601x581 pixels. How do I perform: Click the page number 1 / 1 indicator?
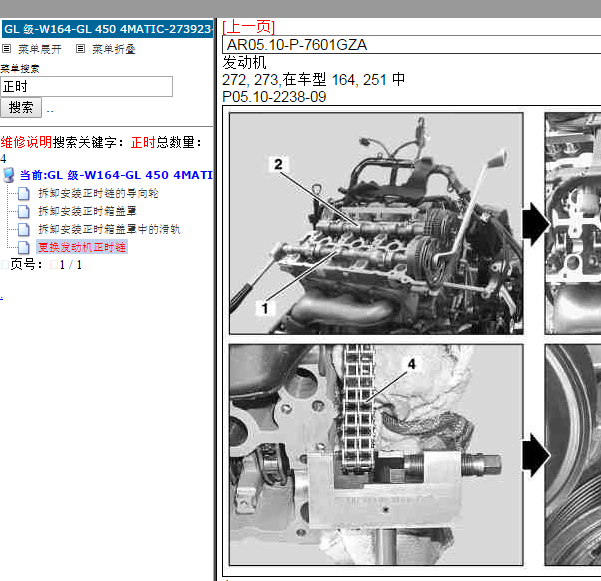(71, 265)
